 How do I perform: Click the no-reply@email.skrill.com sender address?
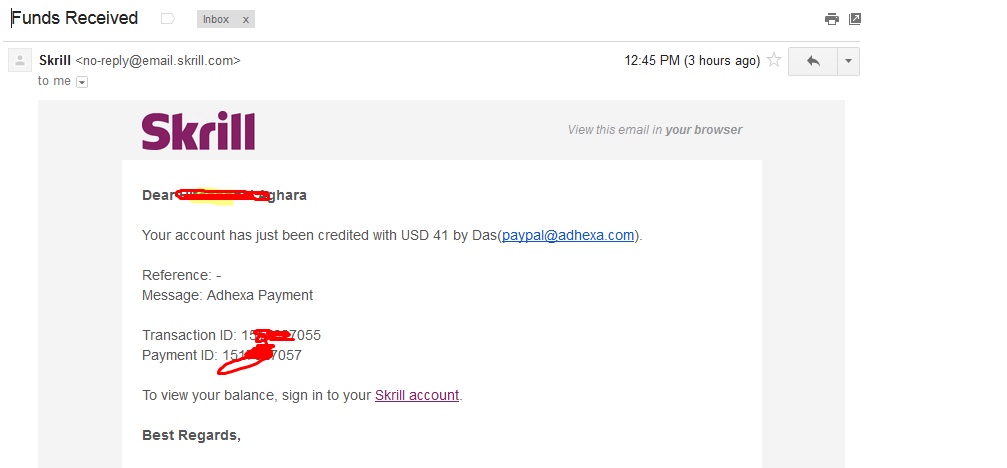pyautogui.click(x=158, y=60)
